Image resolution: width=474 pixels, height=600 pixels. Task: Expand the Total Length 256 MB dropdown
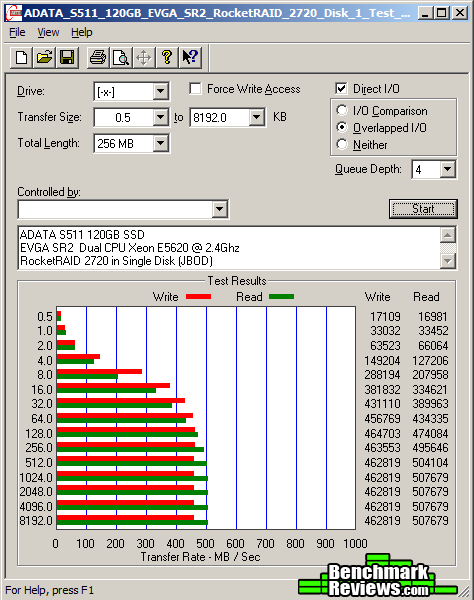[161, 143]
